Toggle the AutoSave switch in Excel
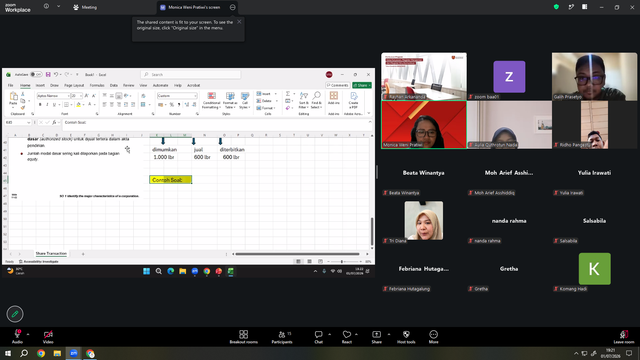Screen dimensions: 640x360 click(36, 75)
